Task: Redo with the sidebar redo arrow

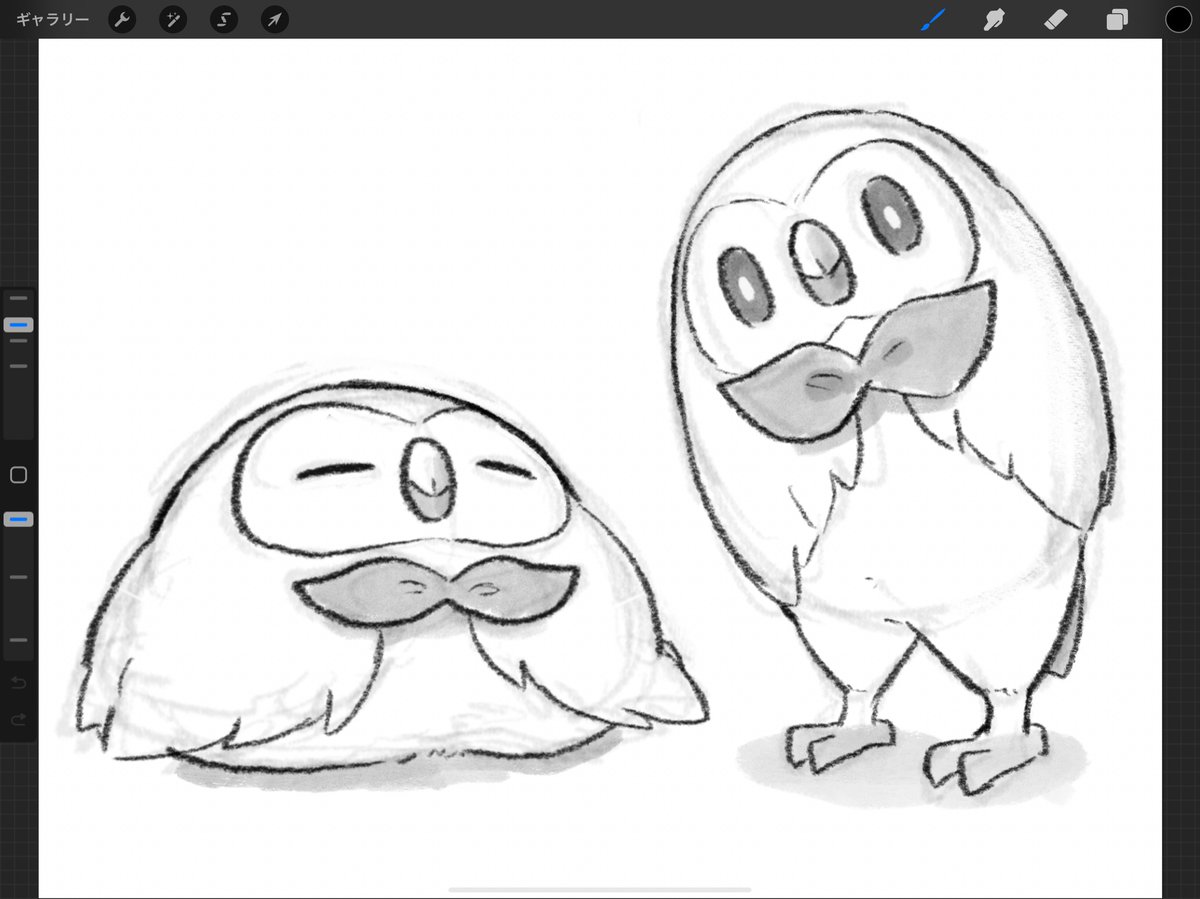Action: (x=18, y=720)
